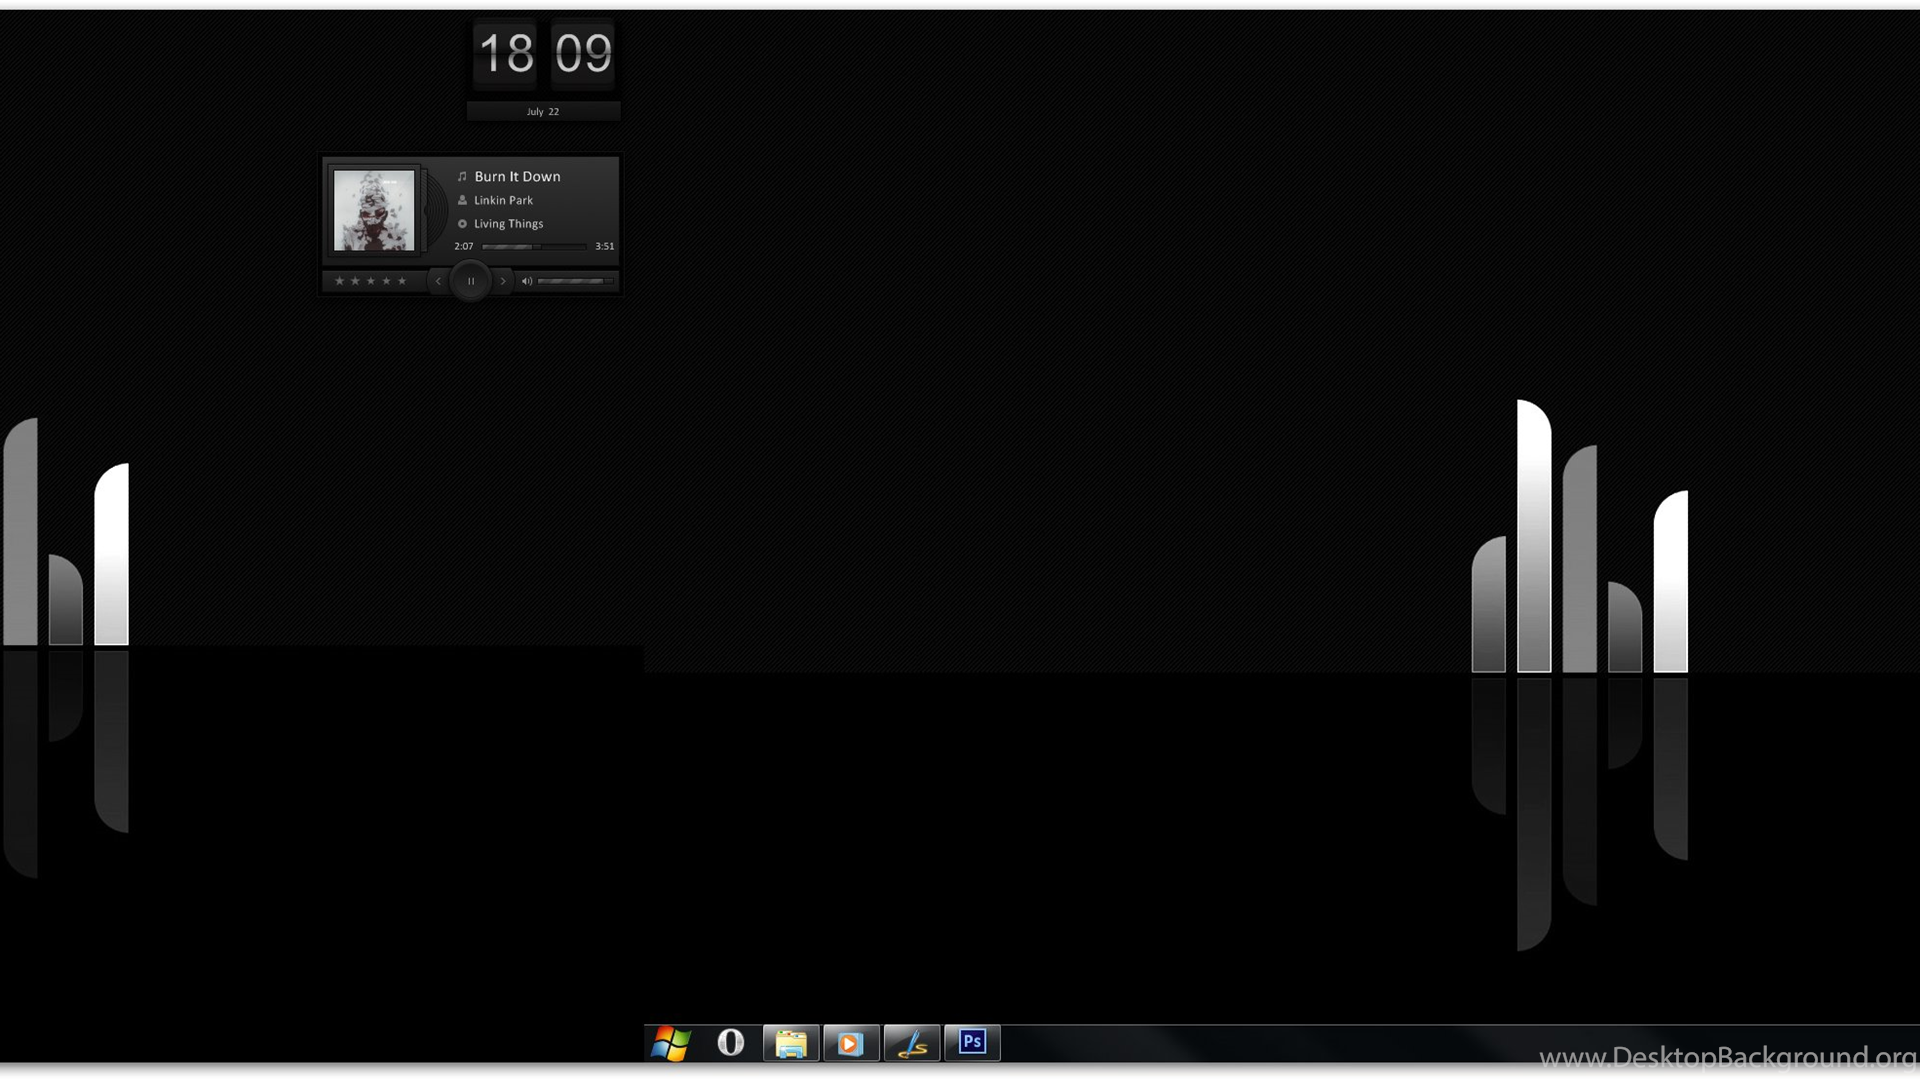
Task: Launch Opera browser from taskbar
Action: (731, 1043)
